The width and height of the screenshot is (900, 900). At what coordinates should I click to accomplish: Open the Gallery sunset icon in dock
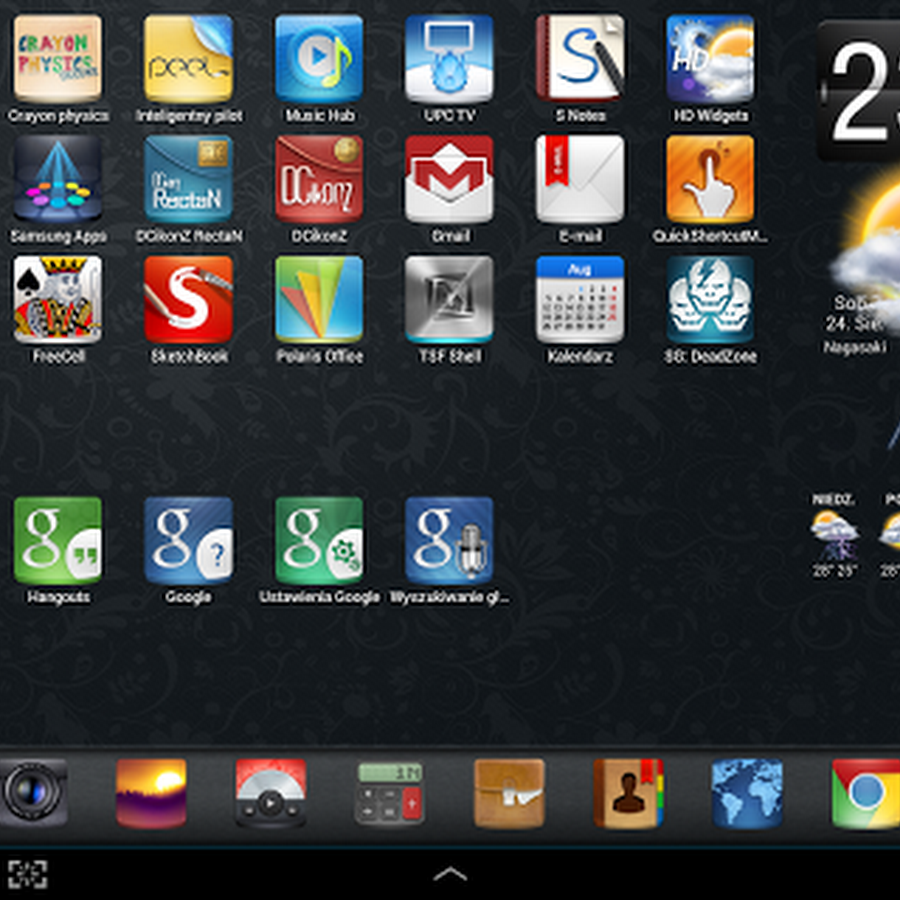pos(151,793)
